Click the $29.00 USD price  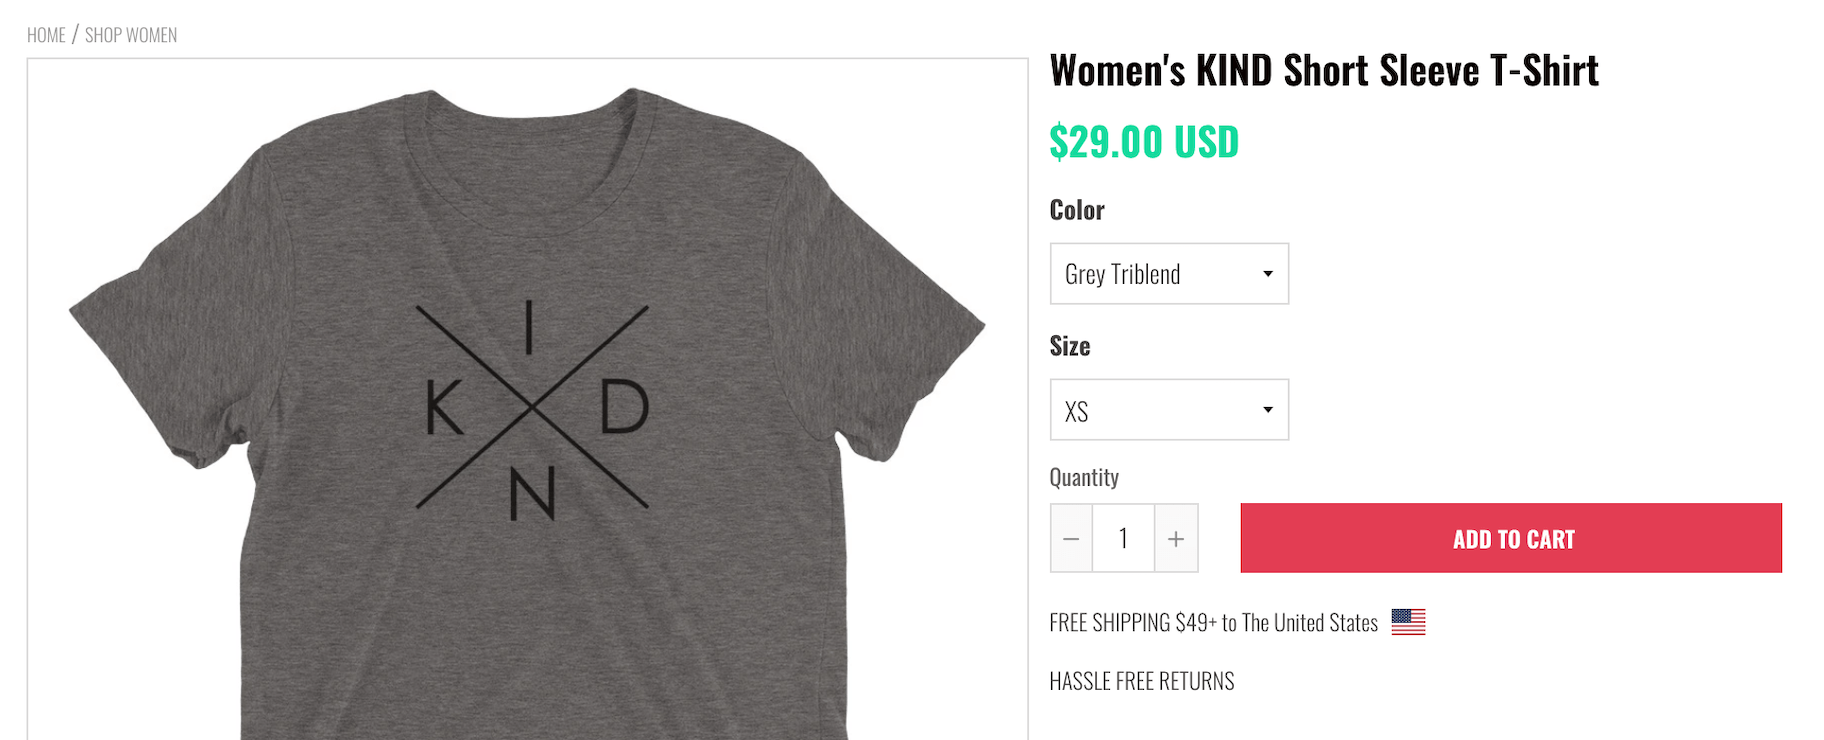pyautogui.click(x=1144, y=142)
